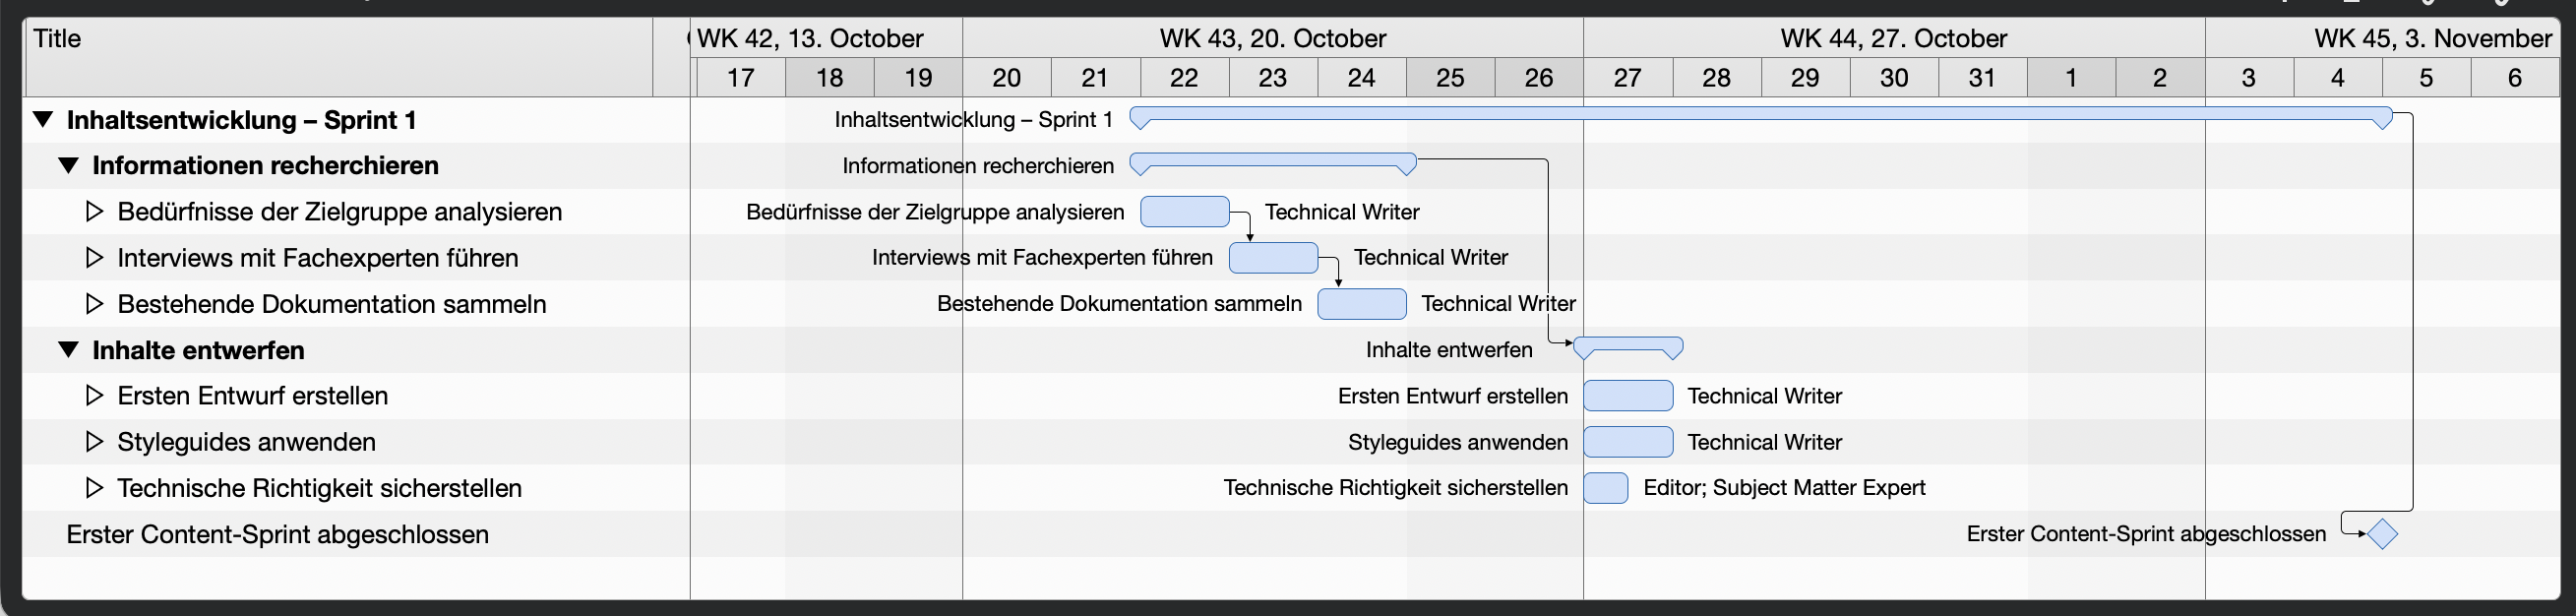Select the "Erster Content-Sprint abgeschlossen" row
Image resolution: width=2576 pixels, height=616 pixels.
(276, 534)
